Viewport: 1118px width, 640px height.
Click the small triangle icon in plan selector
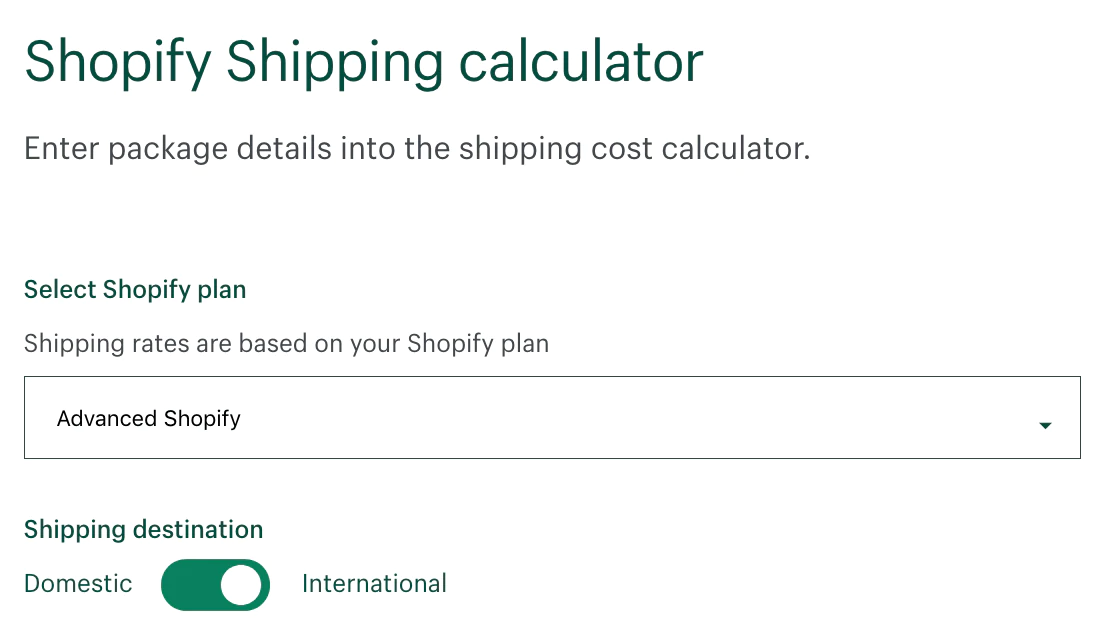tap(1045, 426)
